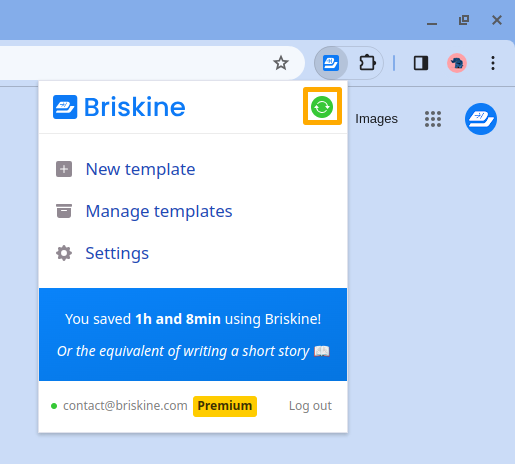Click the New template plus icon
This screenshot has width=515, height=464.
pos(64,169)
